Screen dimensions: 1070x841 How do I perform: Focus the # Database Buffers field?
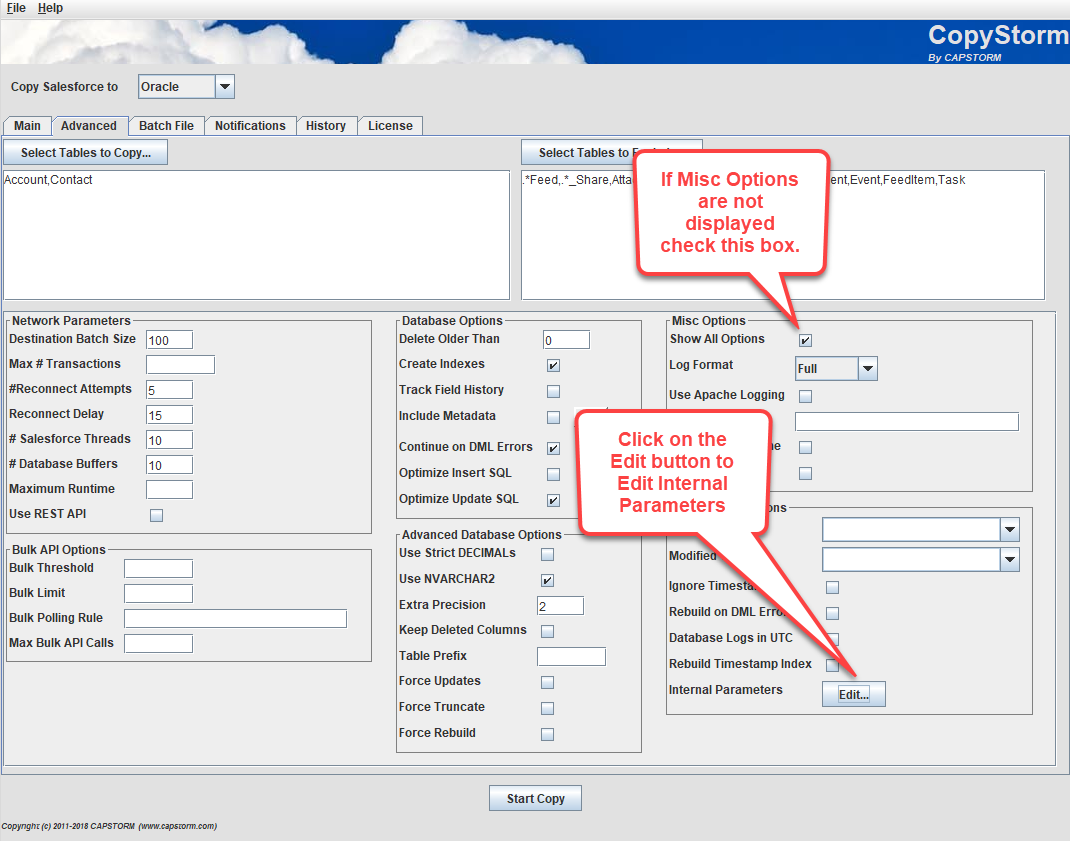coord(169,465)
